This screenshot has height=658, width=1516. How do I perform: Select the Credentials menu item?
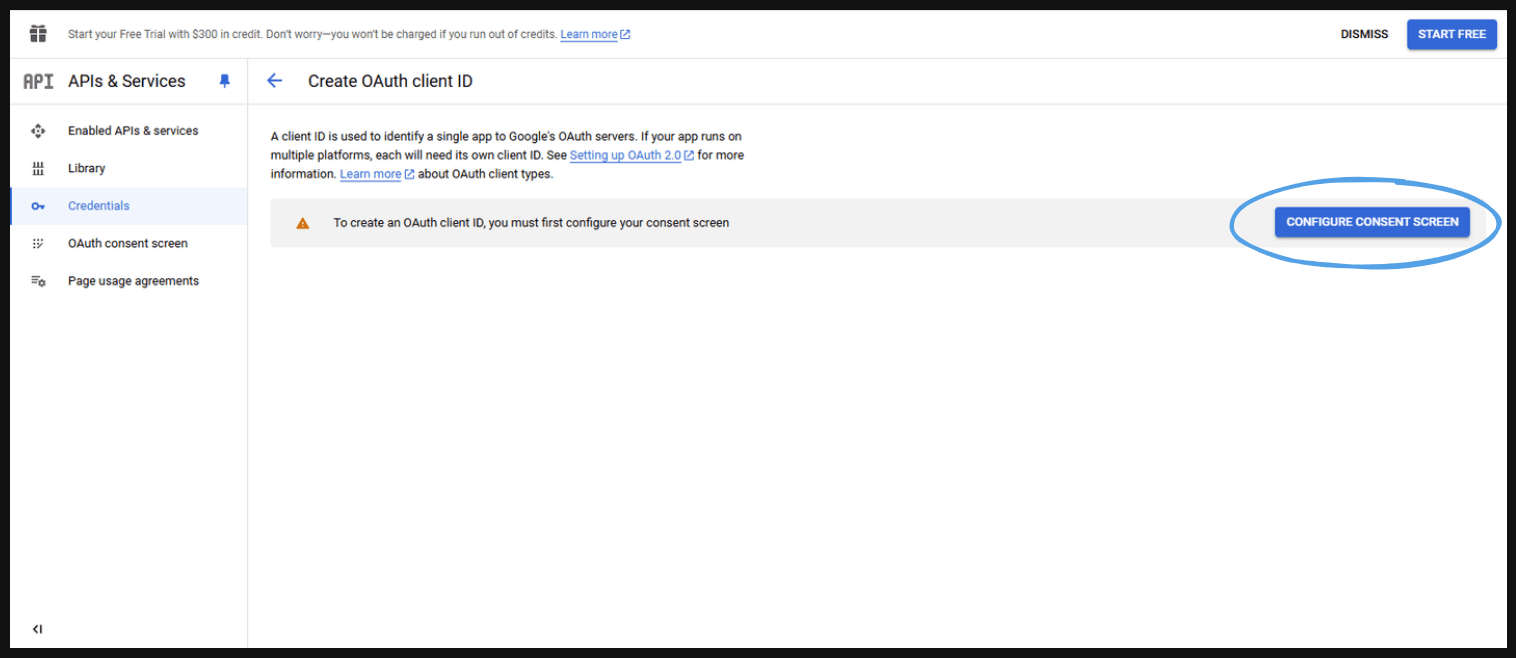tap(129, 206)
